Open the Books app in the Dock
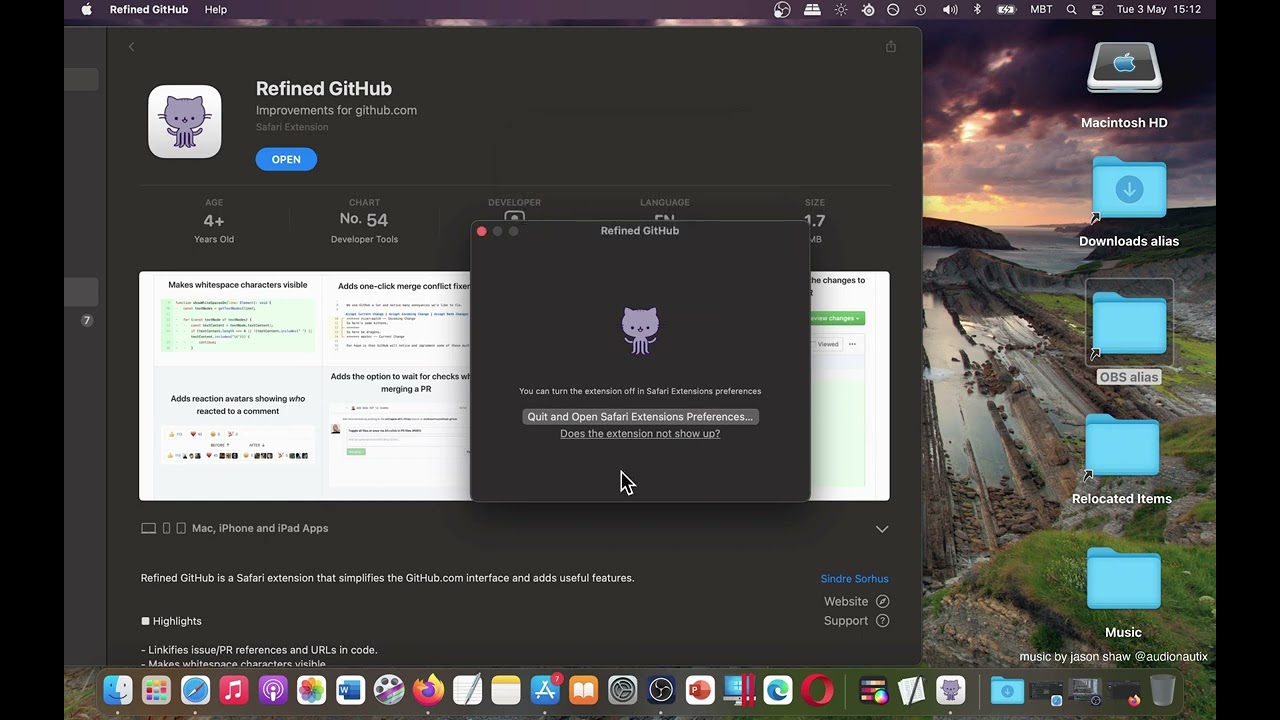The image size is (1280, 720). [x=584, y=690]
